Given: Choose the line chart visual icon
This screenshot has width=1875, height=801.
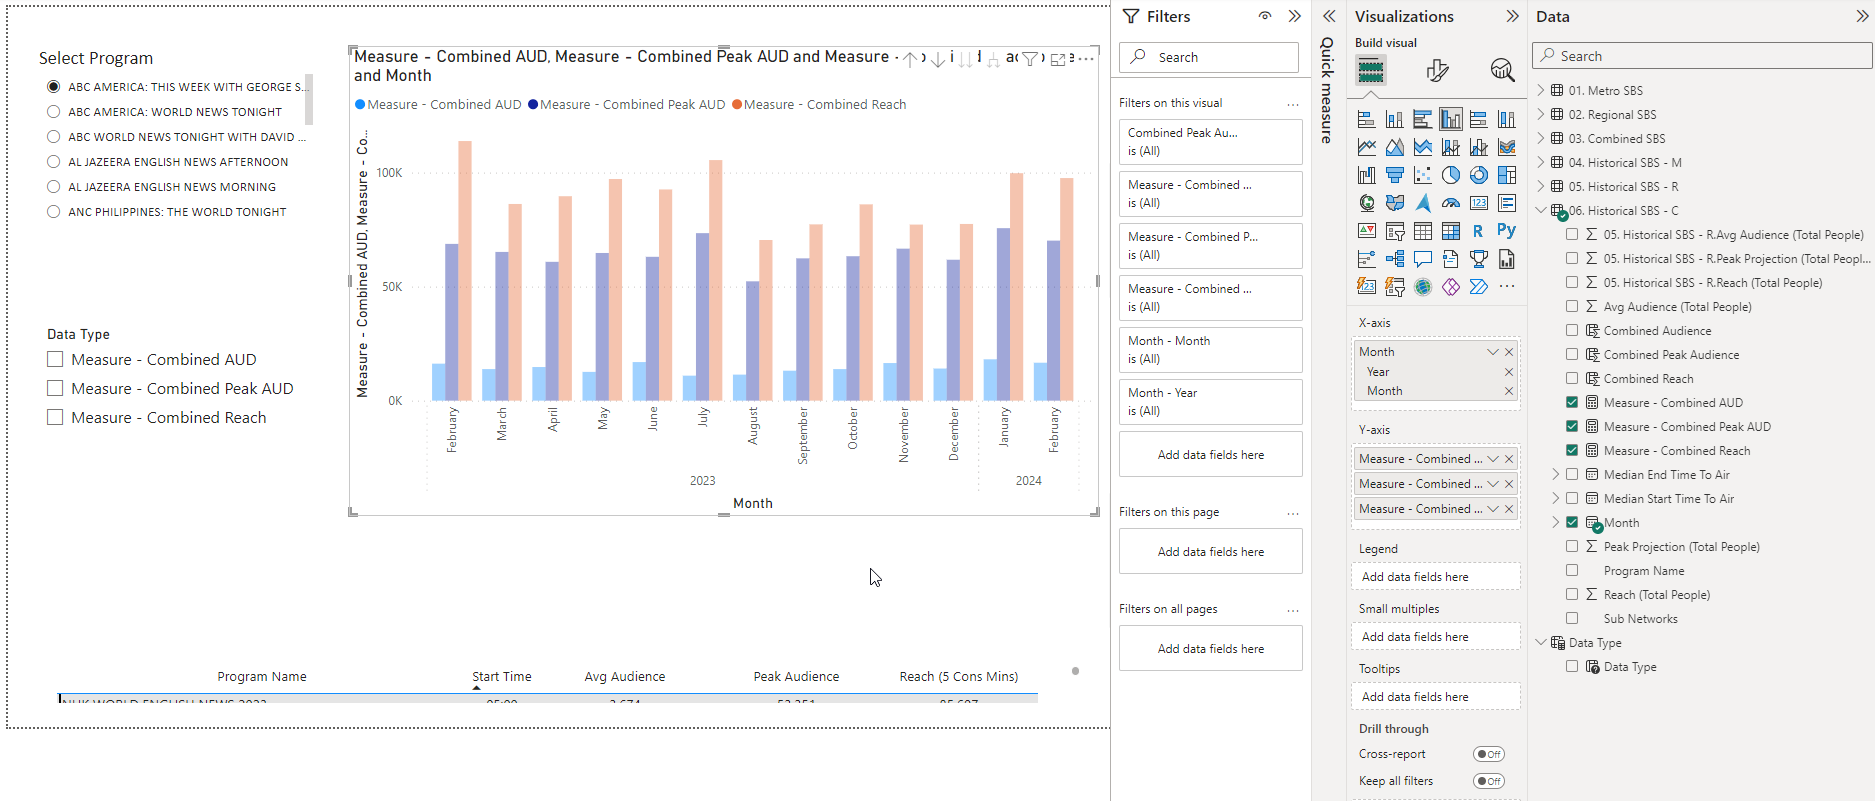Looking at the screenshot, I should coord(1367,148).
